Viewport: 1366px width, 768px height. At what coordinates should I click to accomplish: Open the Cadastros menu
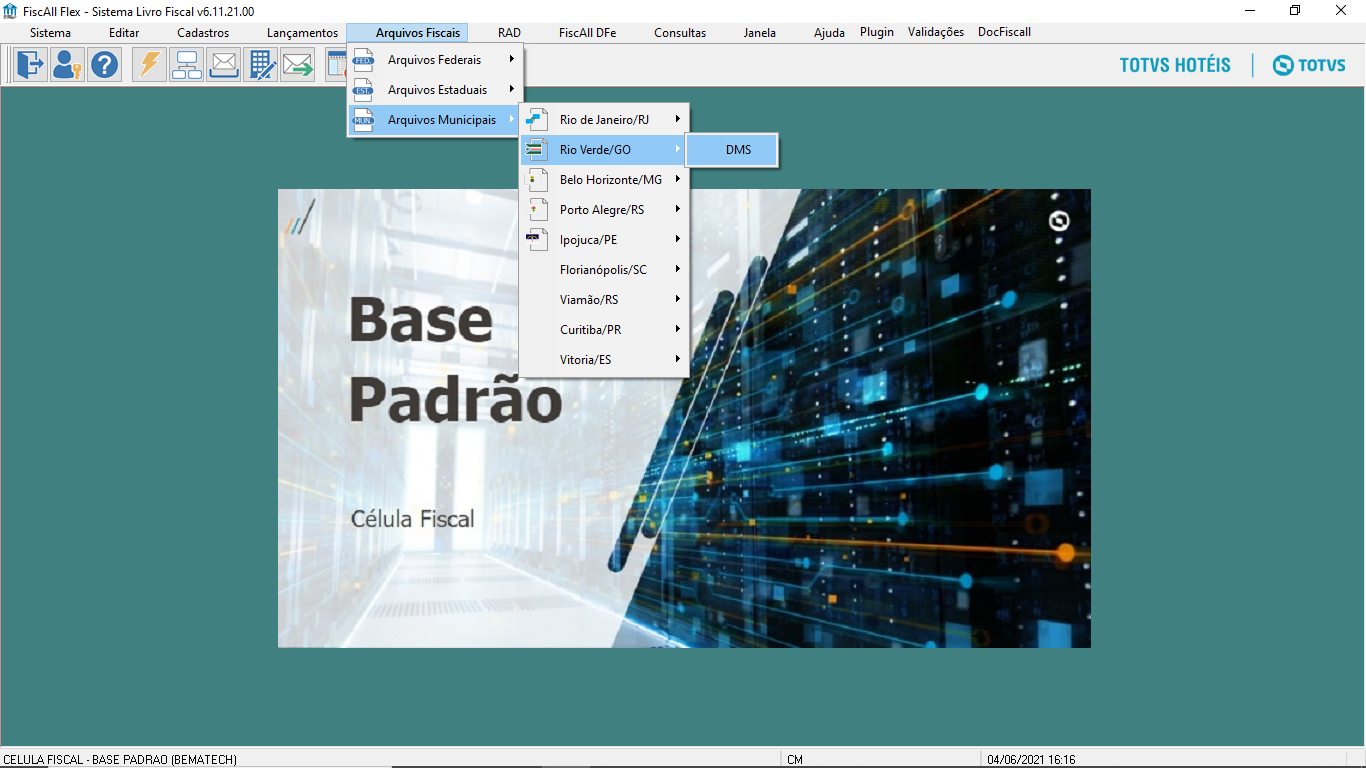[203, 33]
